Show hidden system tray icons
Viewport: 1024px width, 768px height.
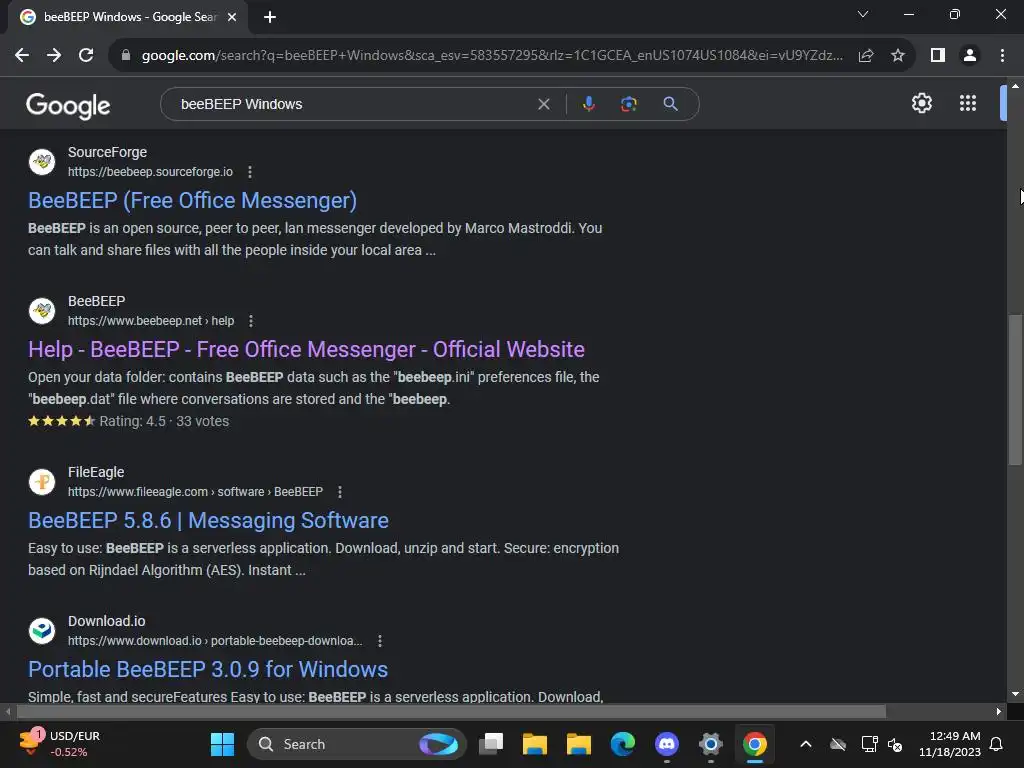[806, 744]
